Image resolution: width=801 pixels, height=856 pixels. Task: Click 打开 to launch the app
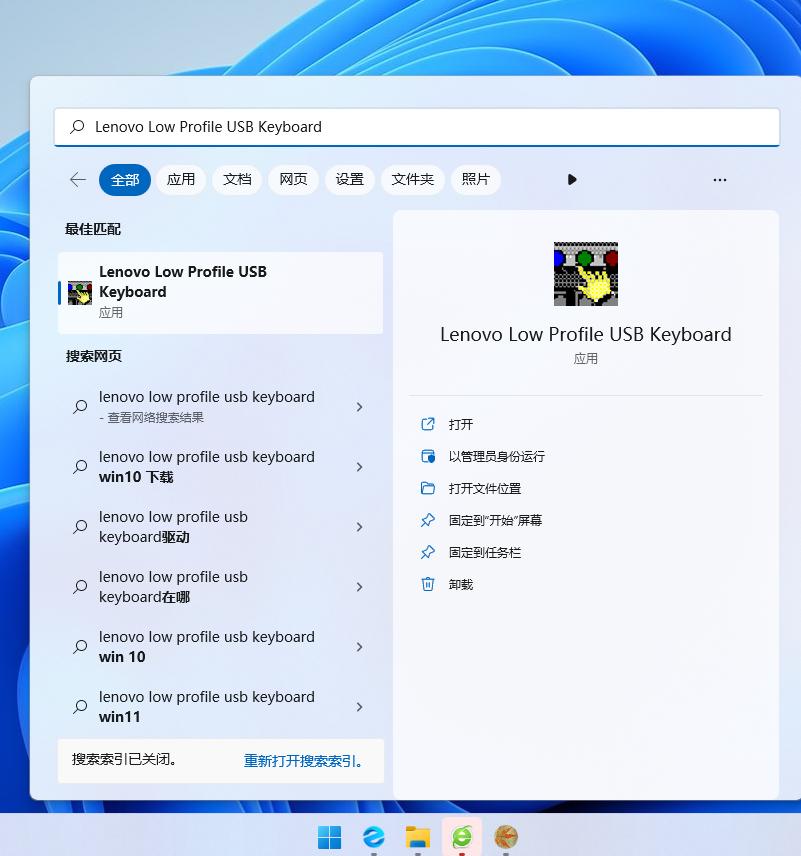pyautogui.click(x=461, y=424)
